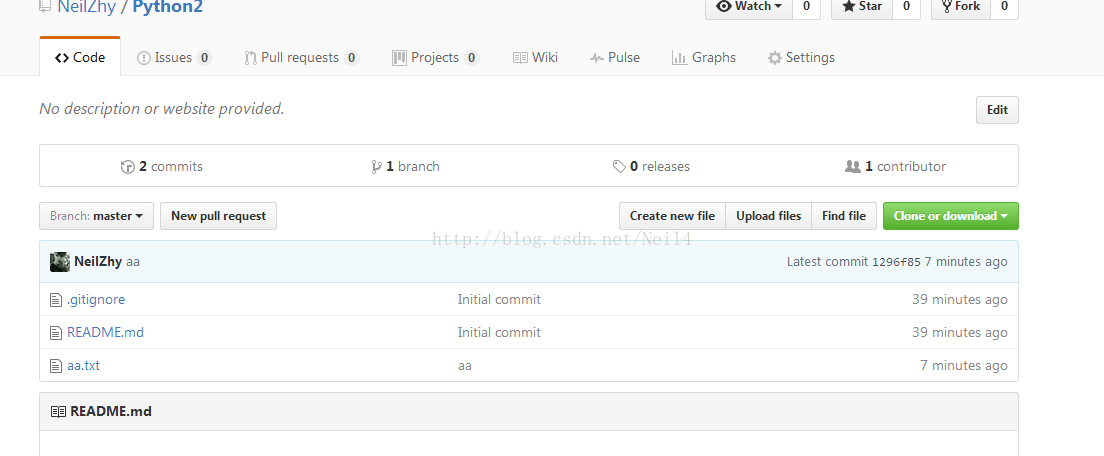
Task: Click the Settings gear icon
Action: tap(774, 58)
